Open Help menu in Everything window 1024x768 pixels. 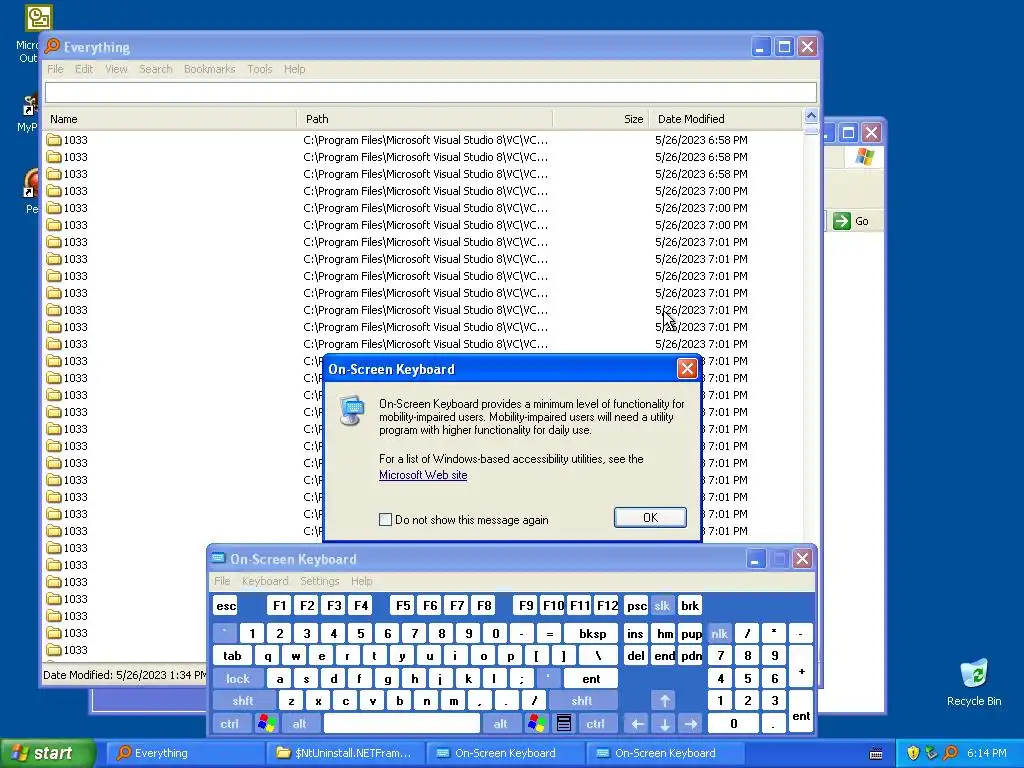pyautogui.click(x=295, y=69)
